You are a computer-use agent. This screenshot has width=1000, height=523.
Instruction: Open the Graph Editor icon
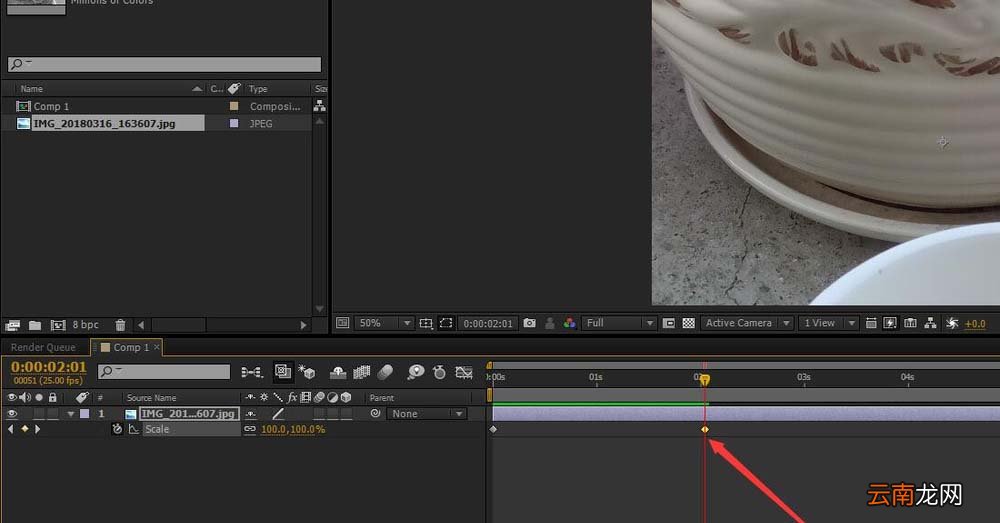[x=464, y=372]
